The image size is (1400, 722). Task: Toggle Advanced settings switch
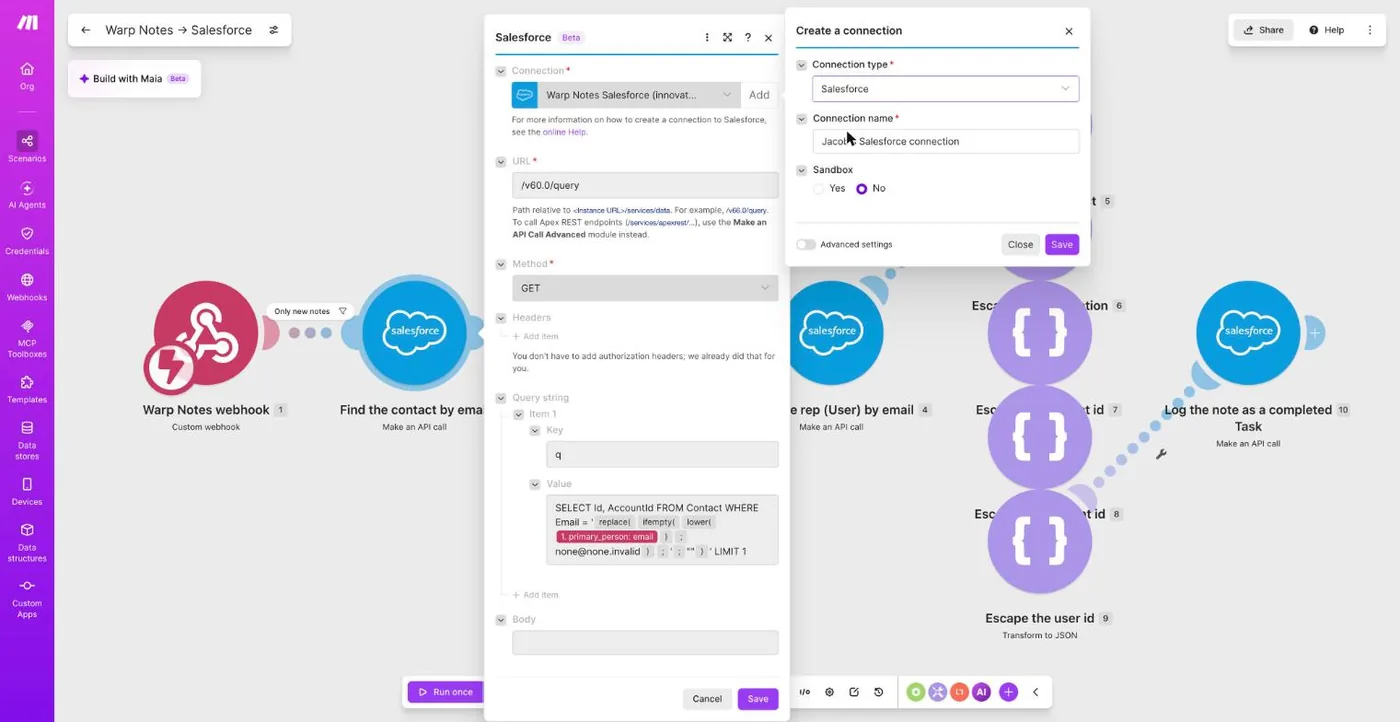pos(806,244)
